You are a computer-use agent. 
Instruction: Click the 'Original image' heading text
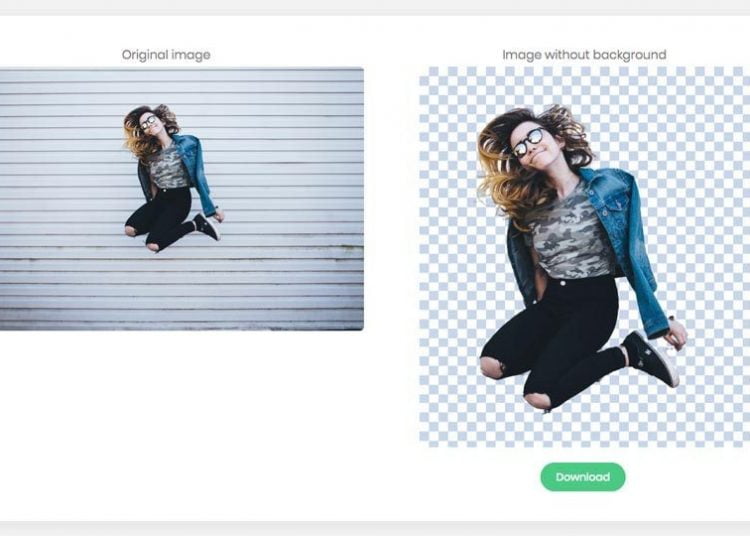(166, 54)
